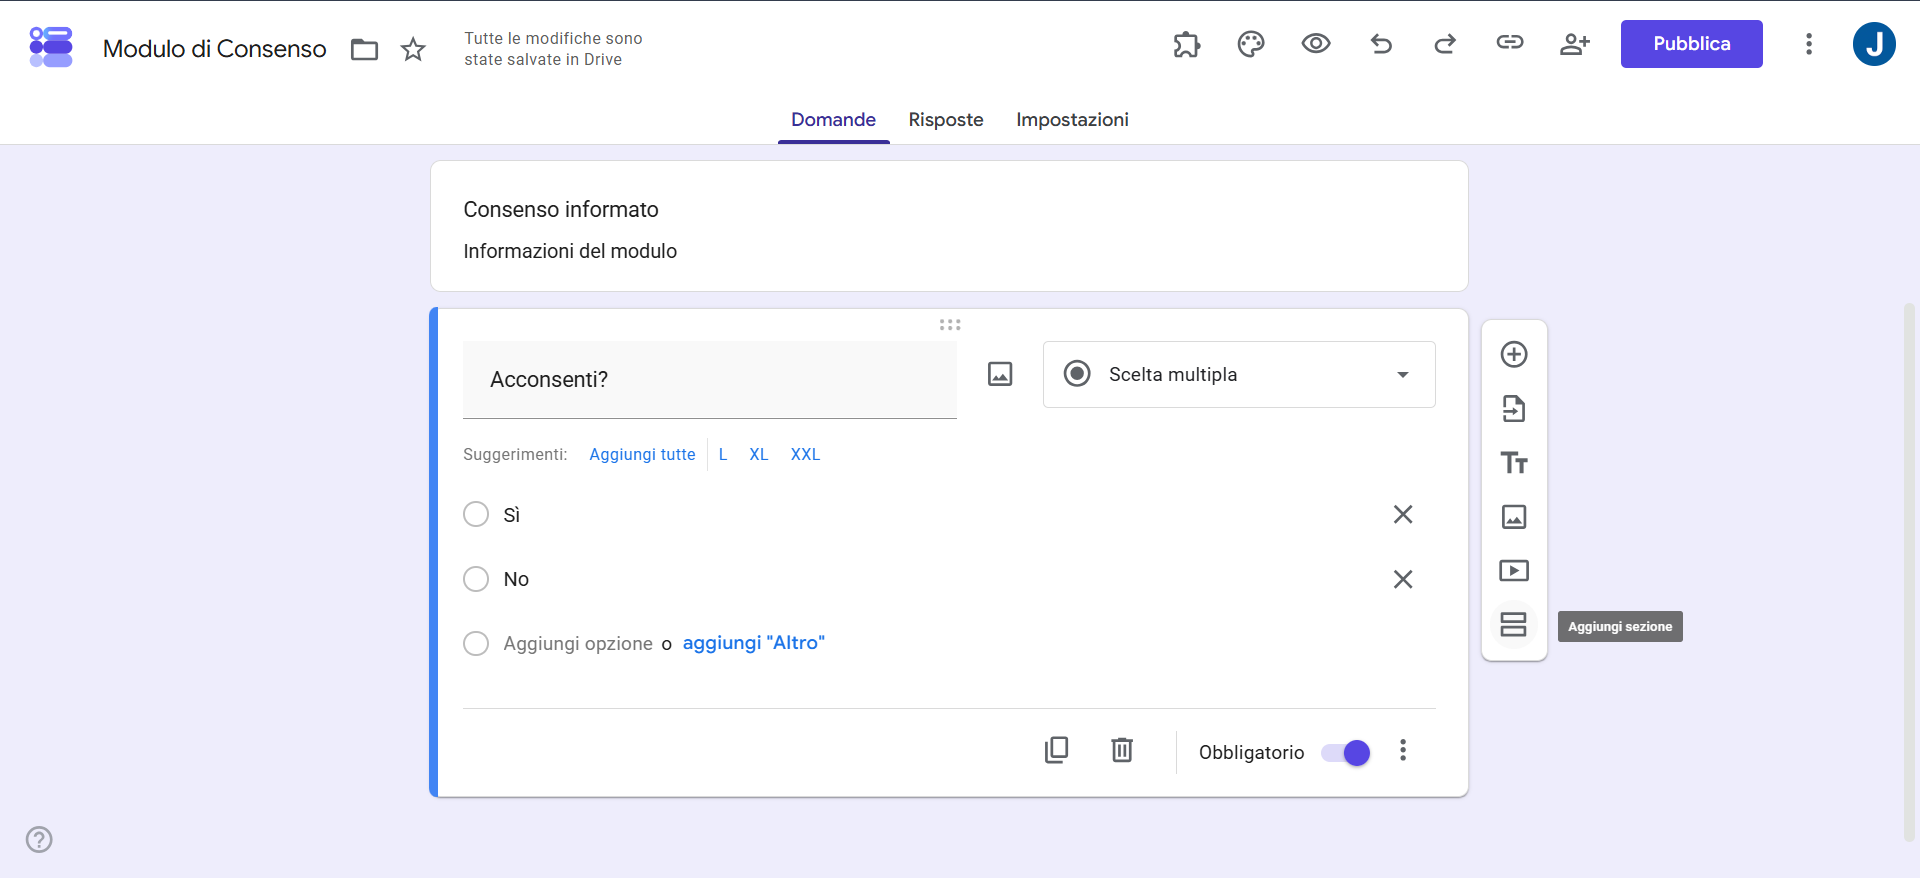Switch to Risposte tab
The height and width of the screenshot is (878, 1920).
tap(946, 120)
